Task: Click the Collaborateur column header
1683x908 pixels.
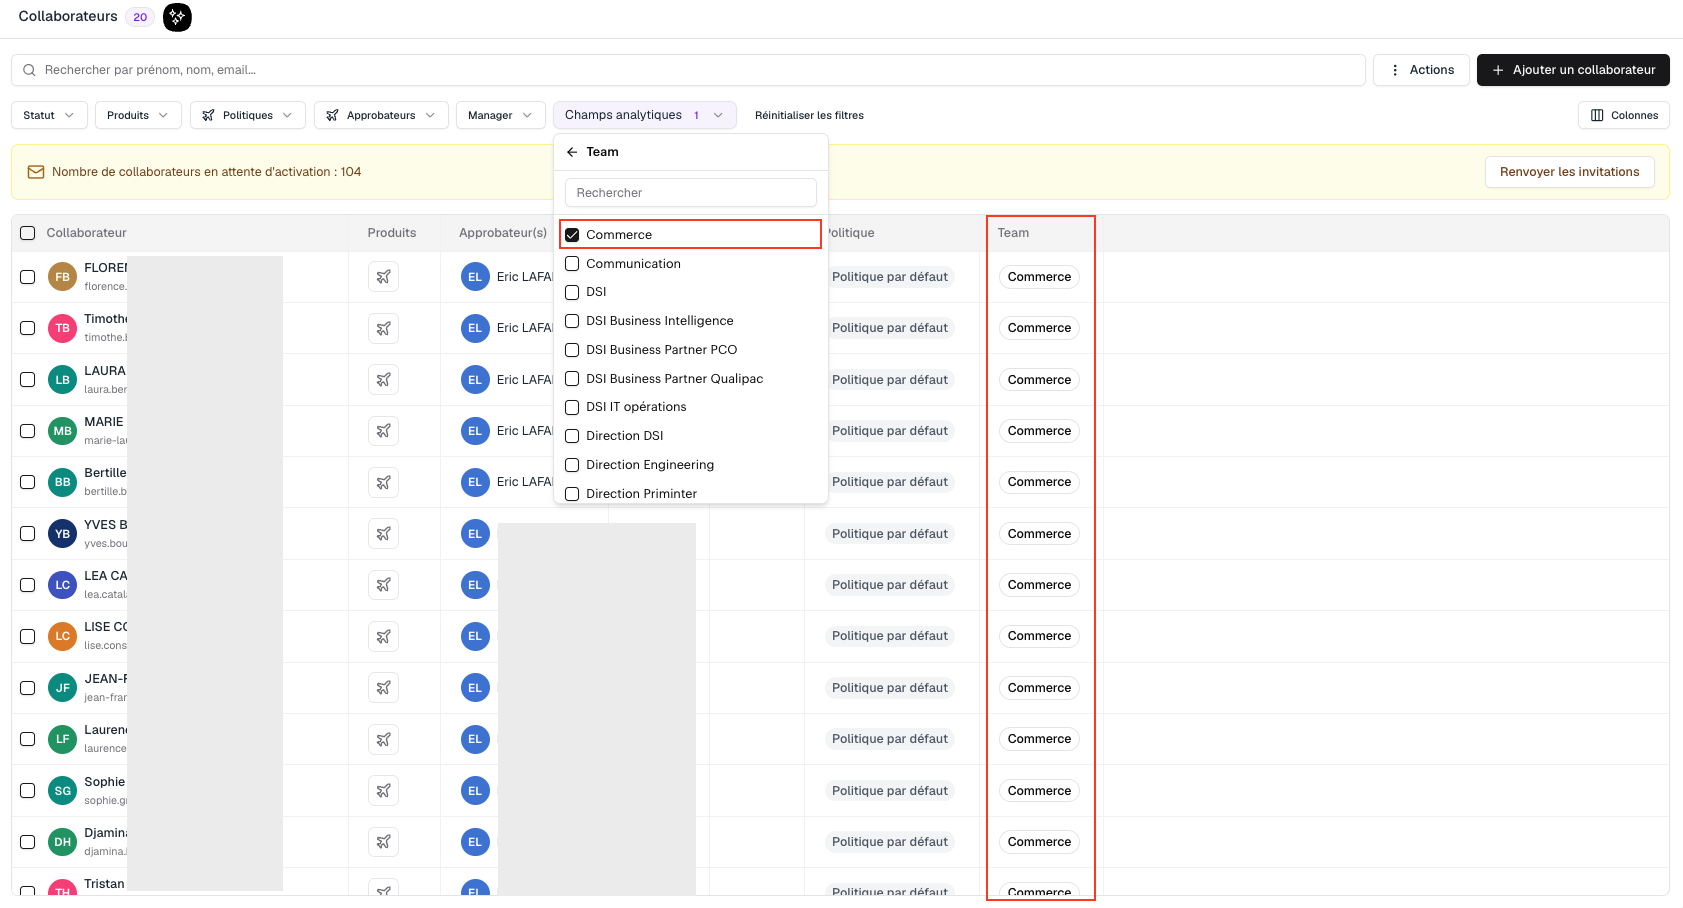Action: (86, 233)
